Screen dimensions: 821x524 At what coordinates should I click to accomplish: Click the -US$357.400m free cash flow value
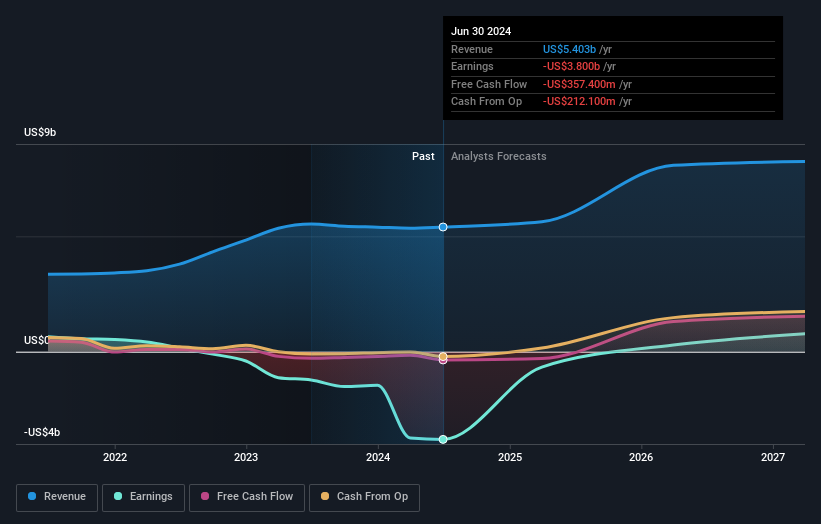[x=579, y=84]
